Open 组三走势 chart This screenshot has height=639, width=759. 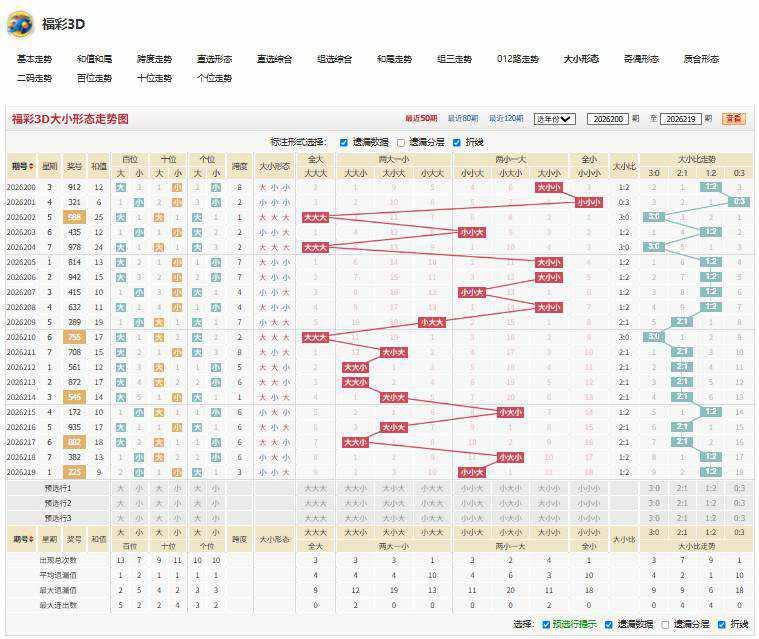[455, 59]
